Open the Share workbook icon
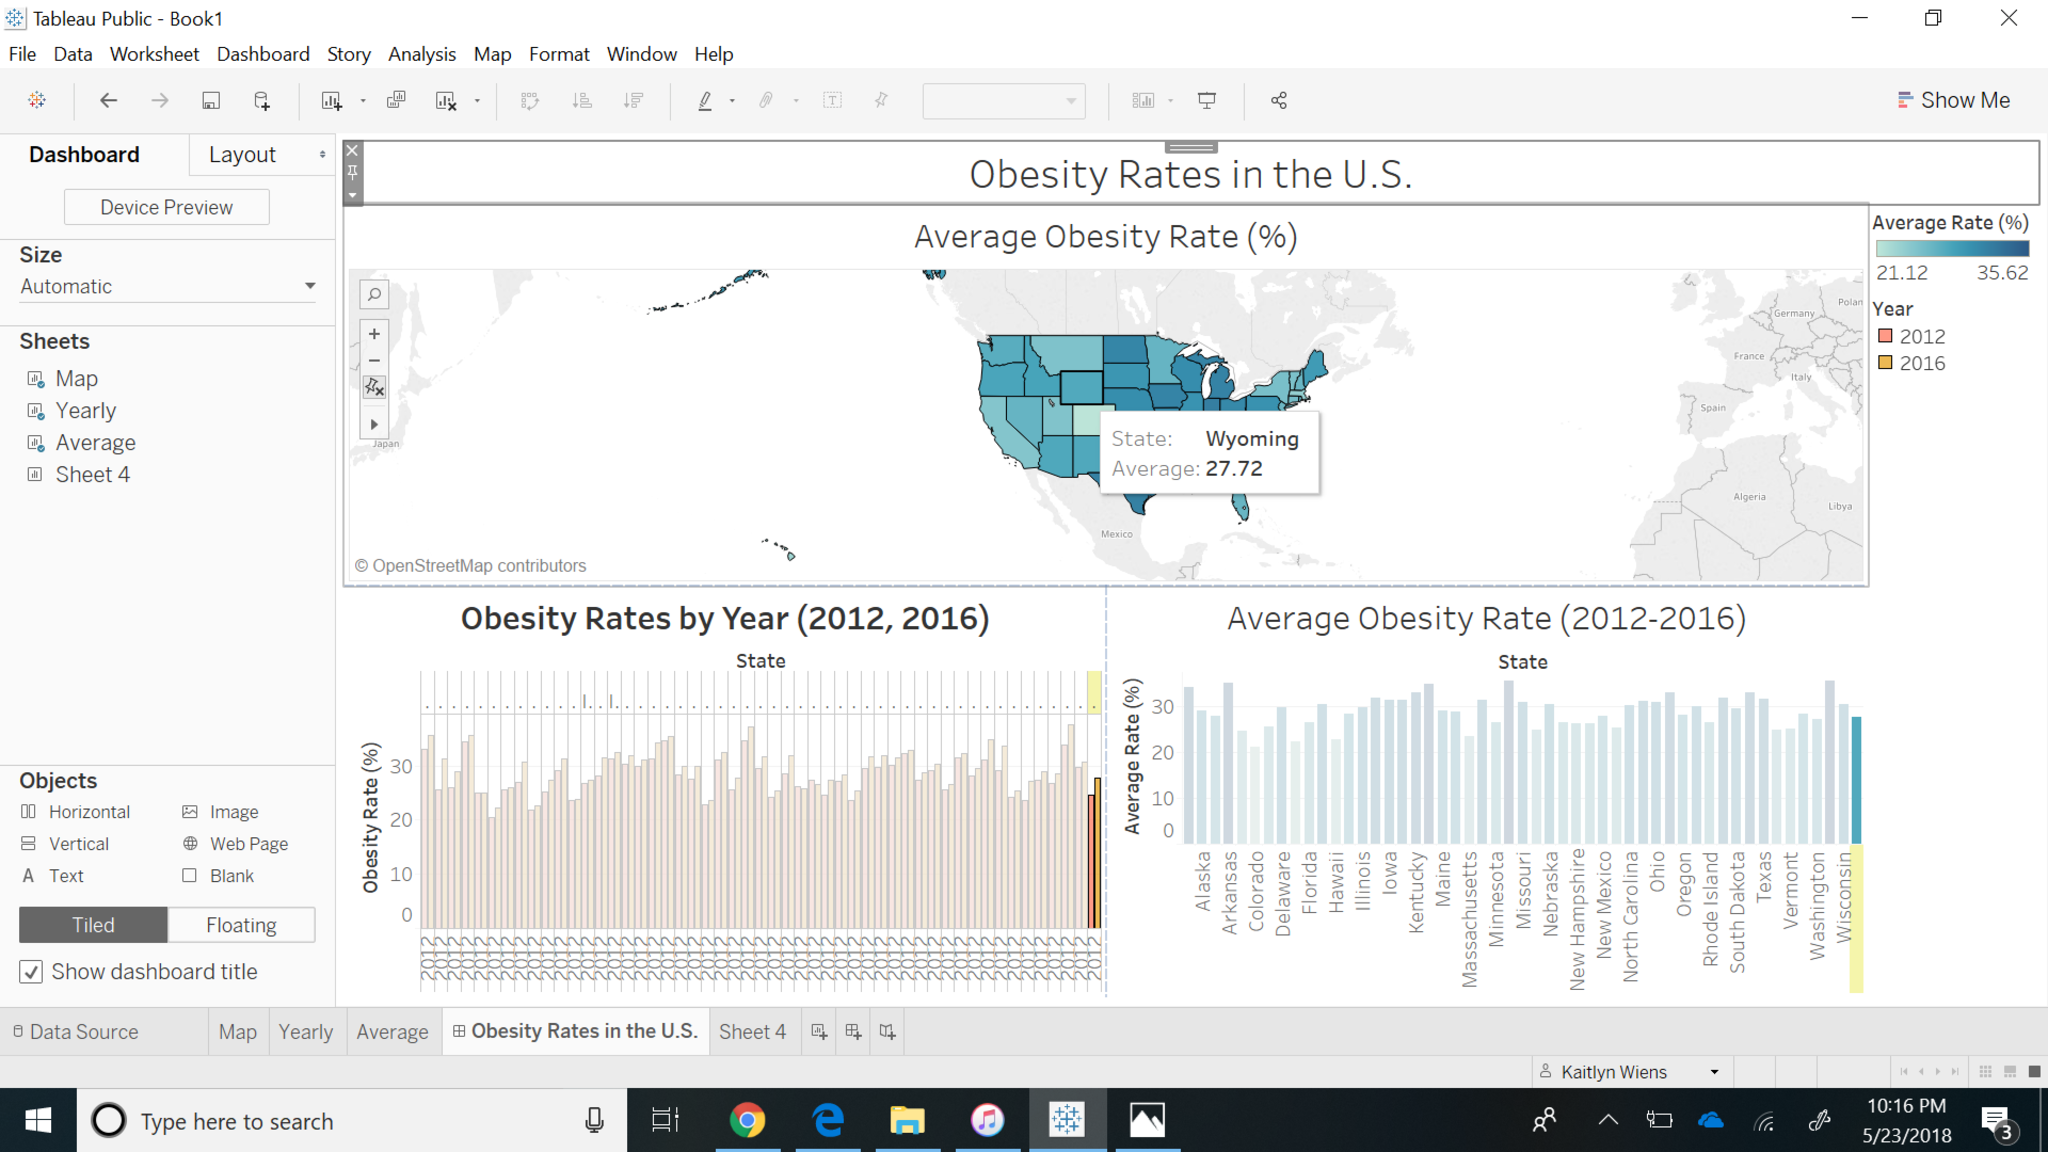The height and width of the screenshot is (1152, 2048). pyautogui.click(x=1278, y=100)
